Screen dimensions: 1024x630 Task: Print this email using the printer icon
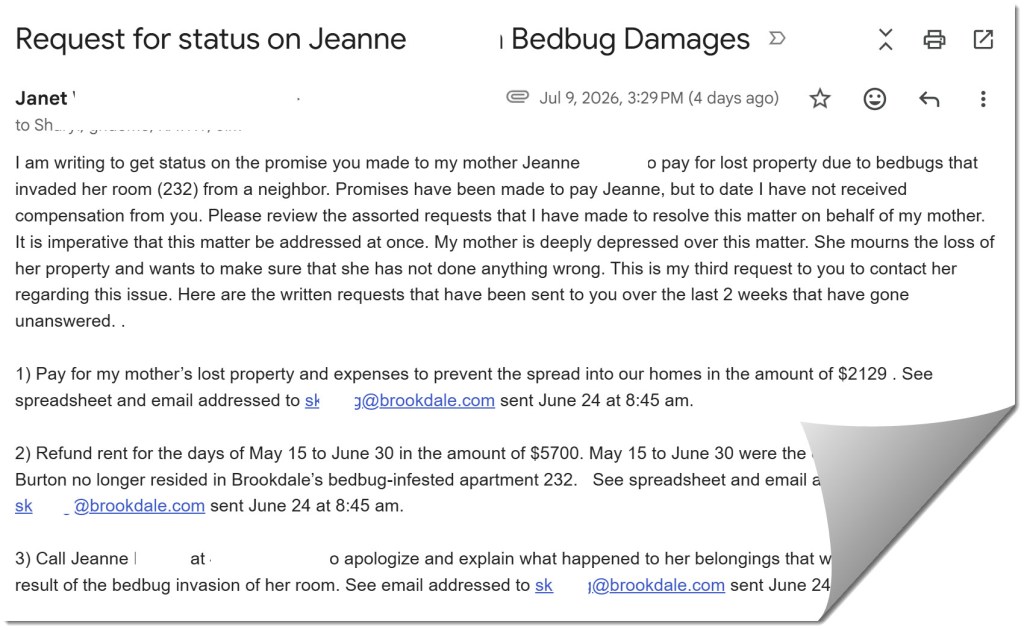[x=934, y=40]
